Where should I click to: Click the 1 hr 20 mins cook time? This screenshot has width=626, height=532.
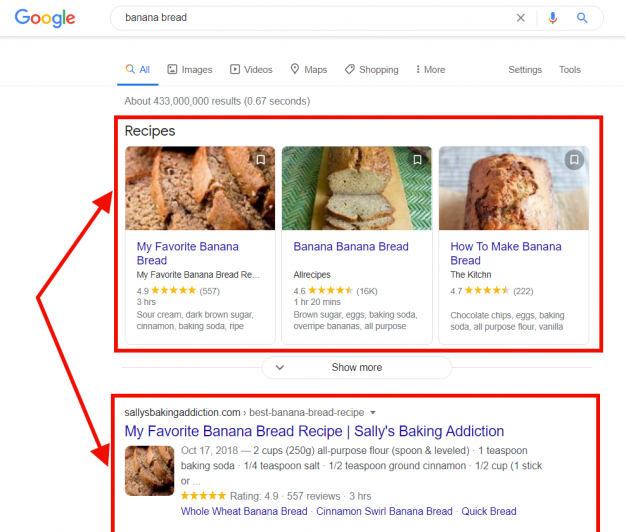pyautogui.click(x=317, y=302)
